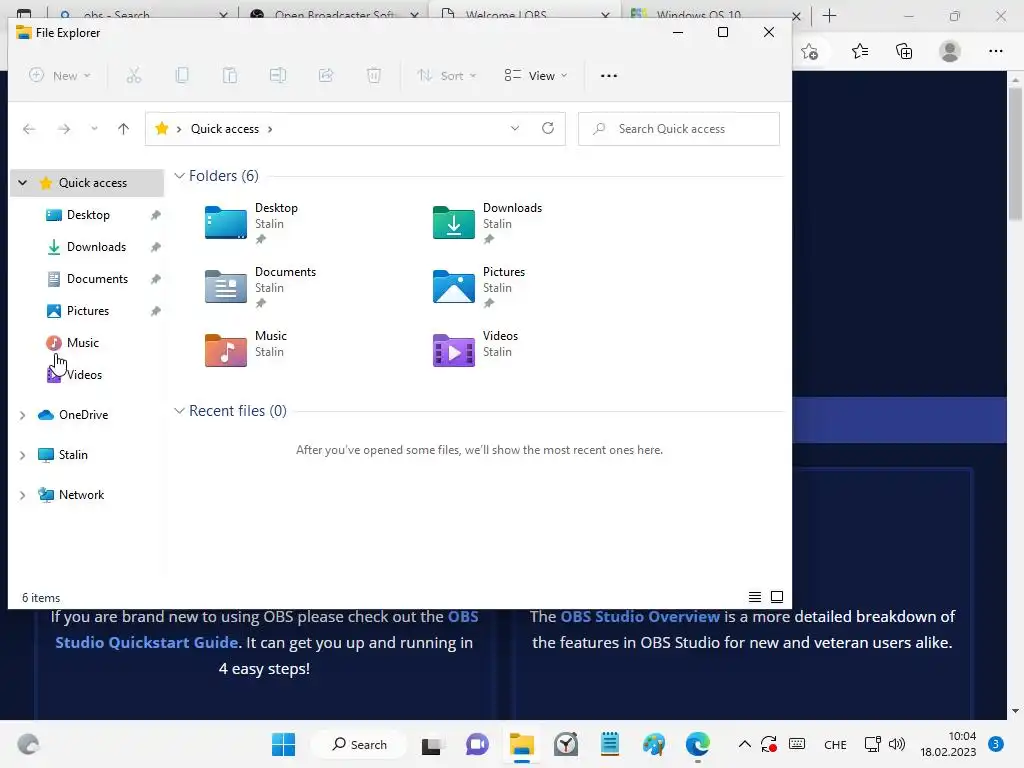Click the Cut scissors icon in toolbar
1024x768 pixels.
[x=133, y=76]
